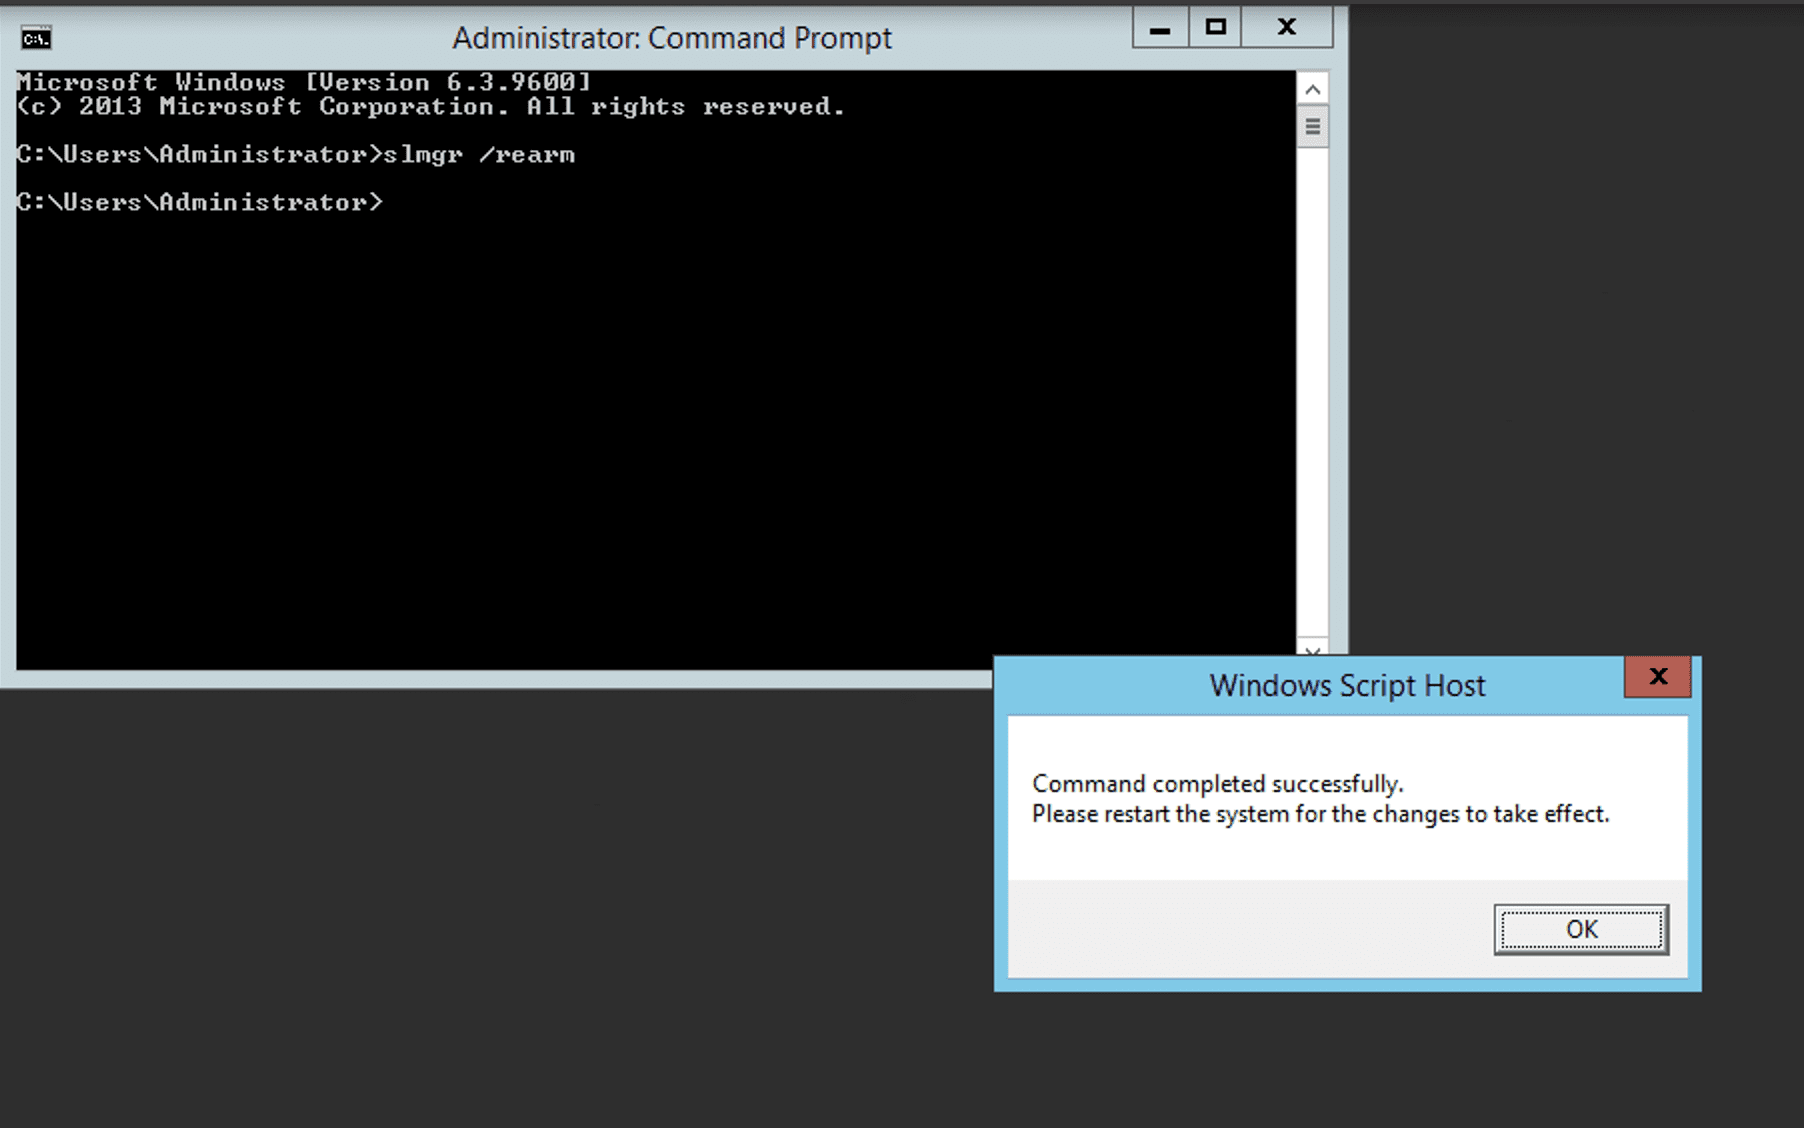Maximize the Command Prompt window

1215,28
